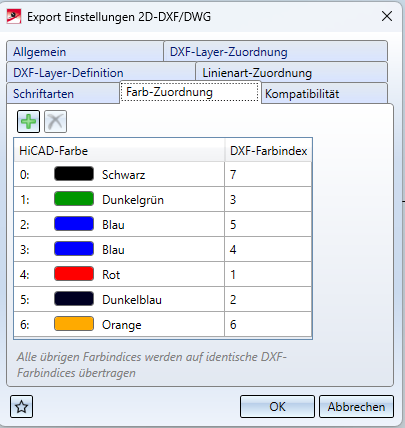
Task: Click the Abbrechen button
Action: 356,407
